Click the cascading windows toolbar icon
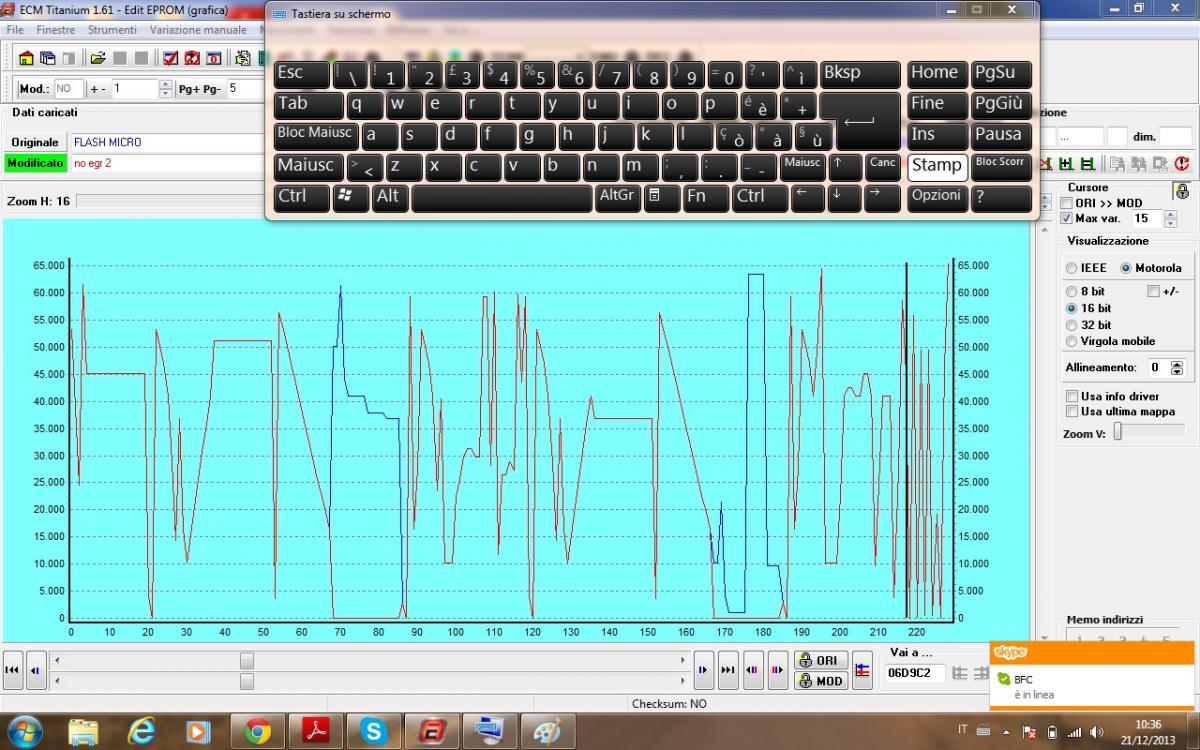The height and width of the screenshot is (750, 1200). coord(49,58)
